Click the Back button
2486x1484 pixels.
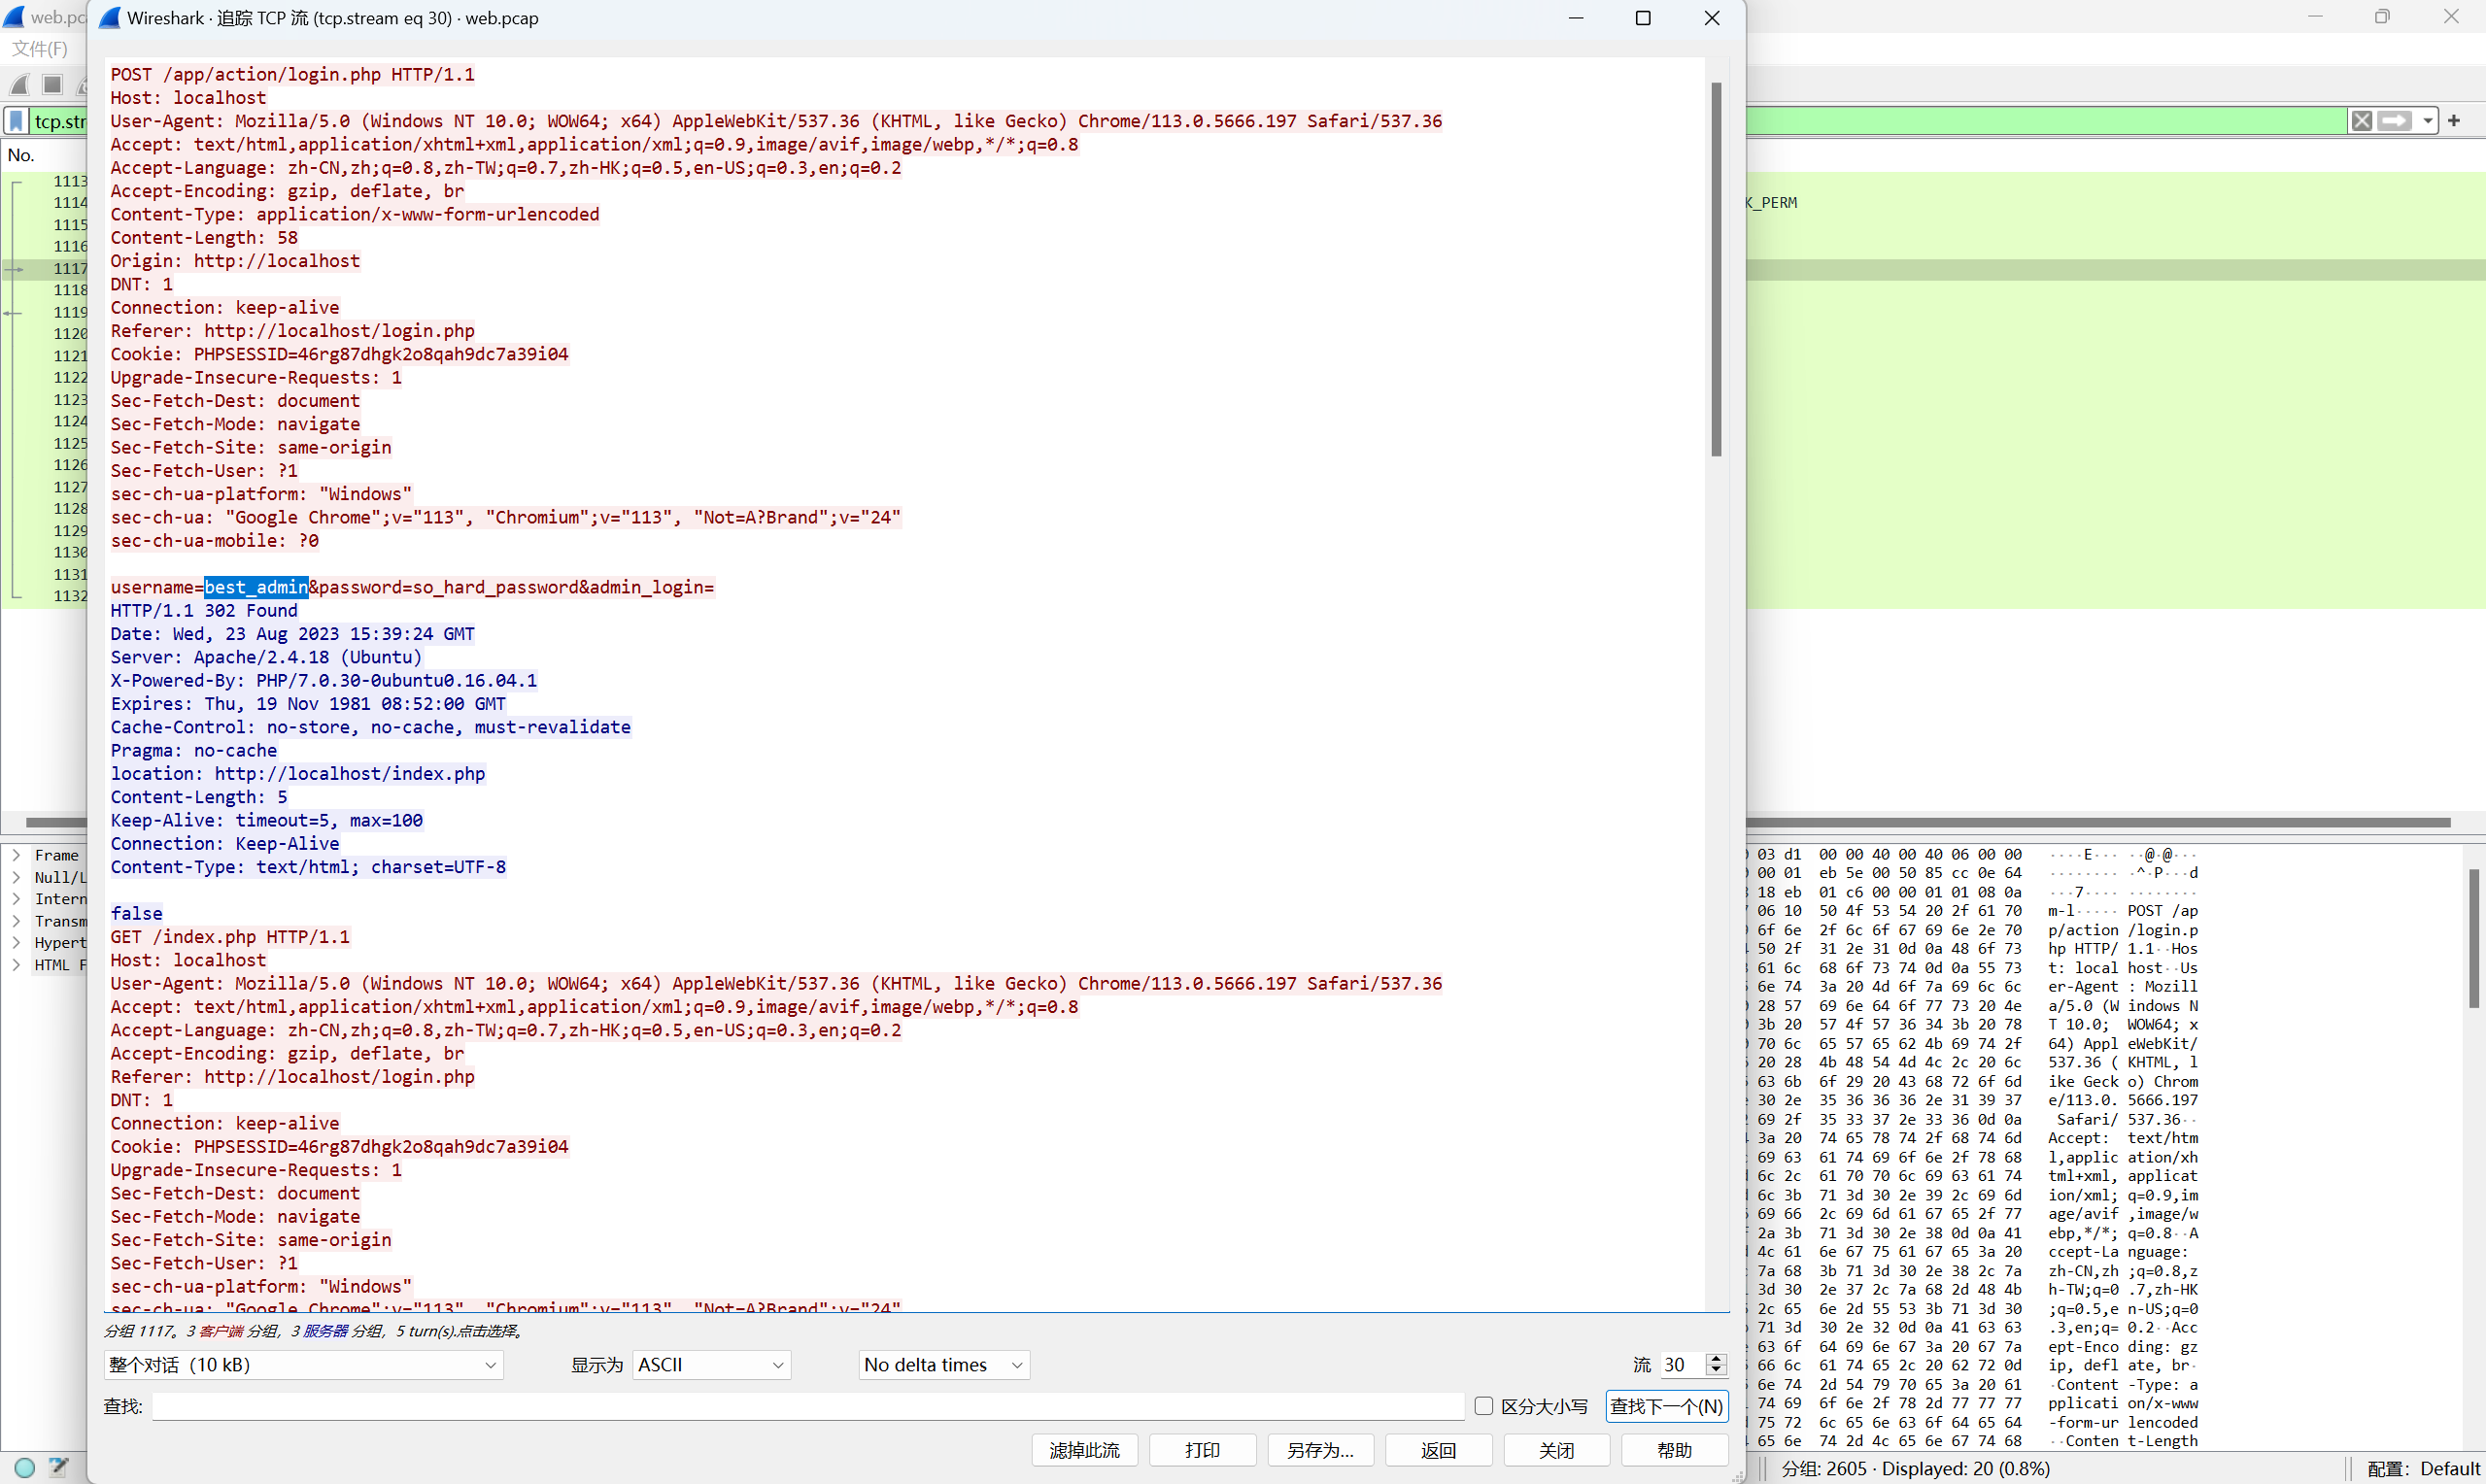[x=1438, y=1450]
